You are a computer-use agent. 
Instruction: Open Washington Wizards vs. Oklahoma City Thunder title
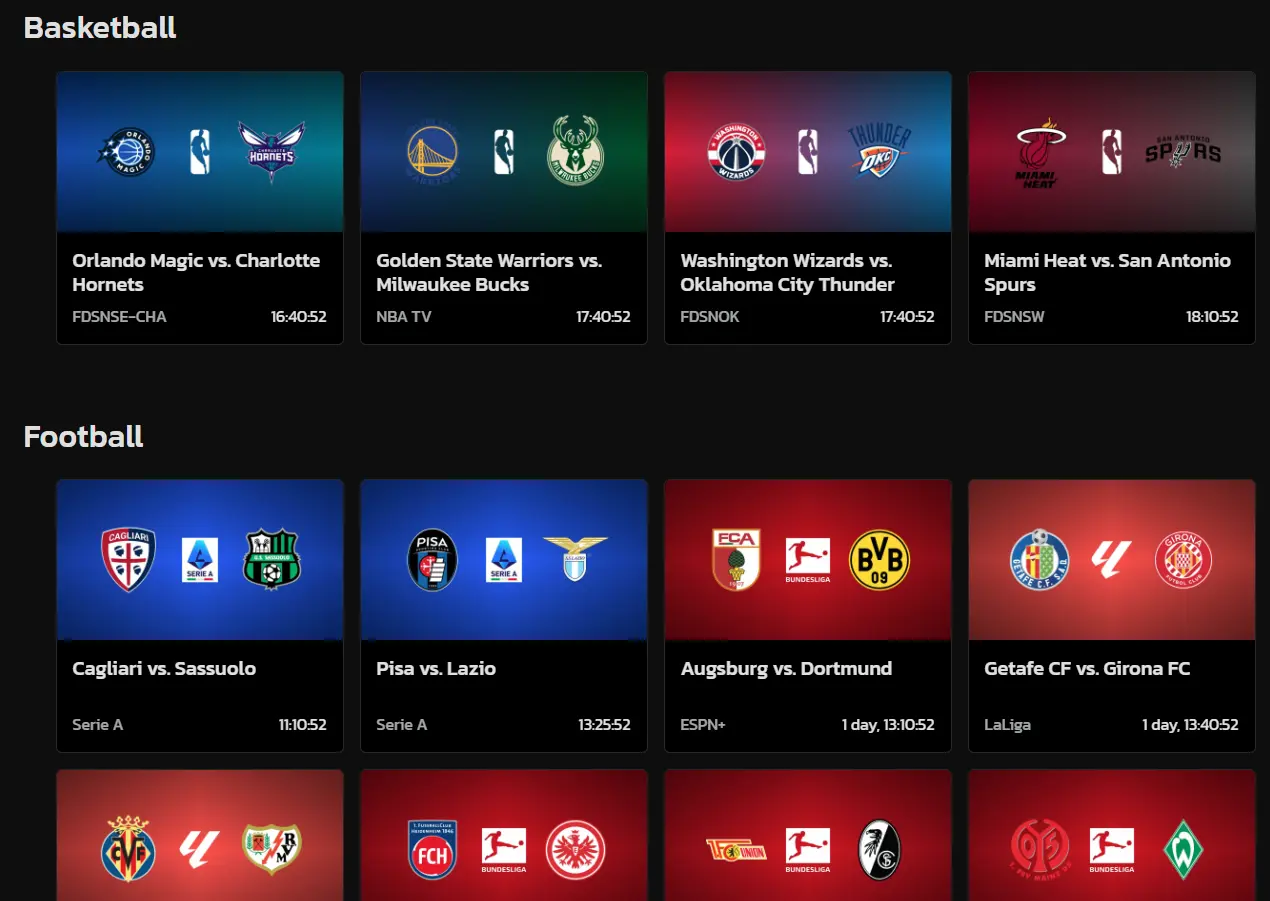[787, 272]
